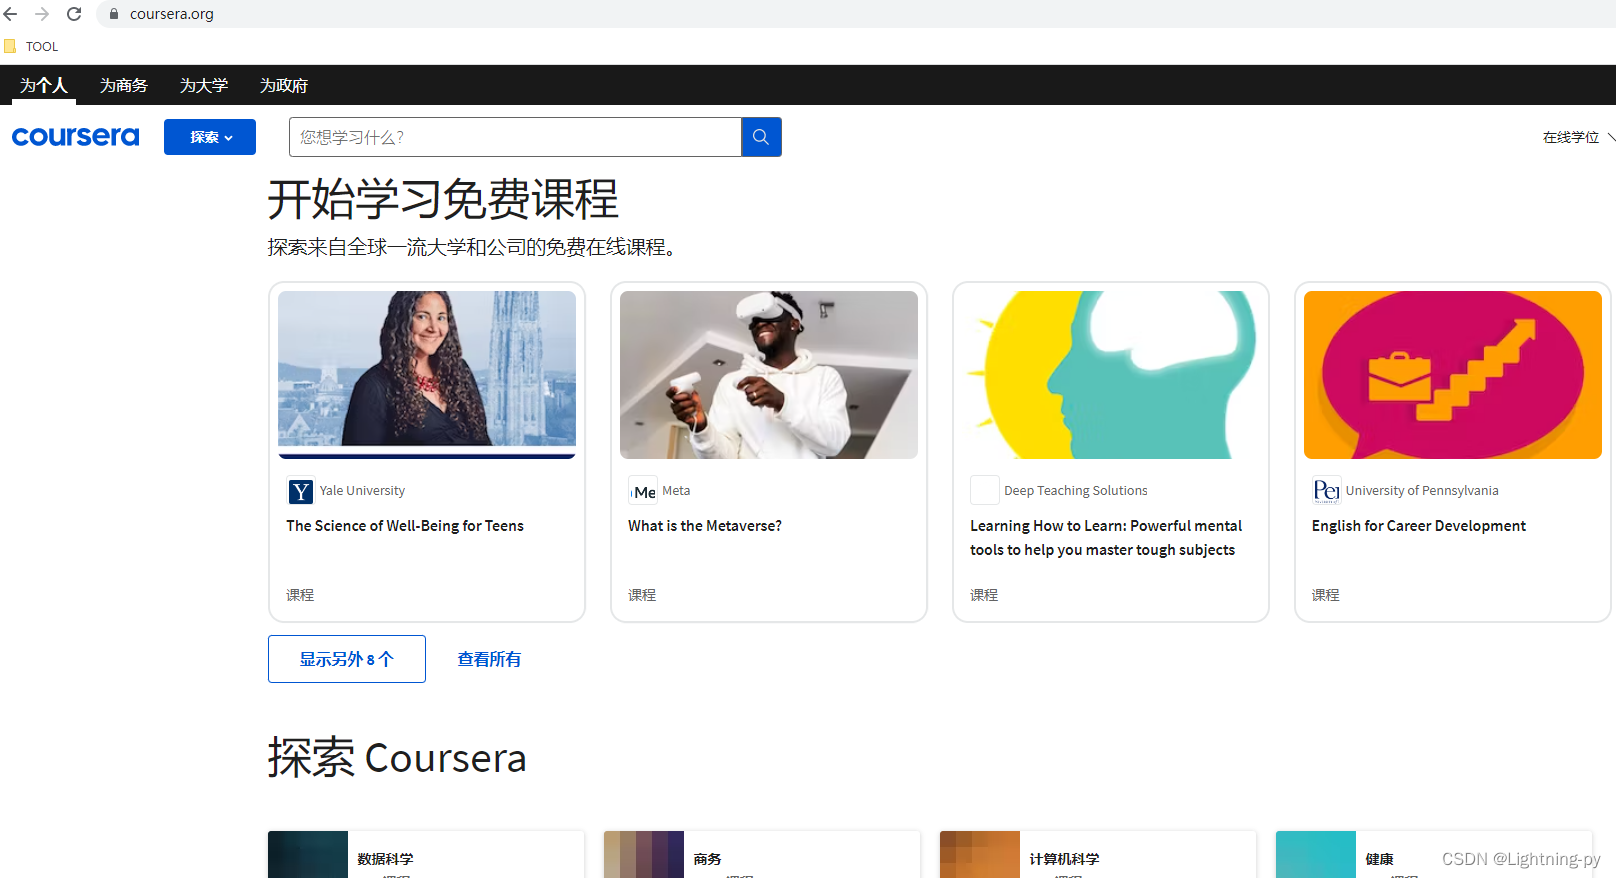Viewport: 1616px width, 878px height.
Task: Click the padlock site info icon
Action: [x=114, y=14]
